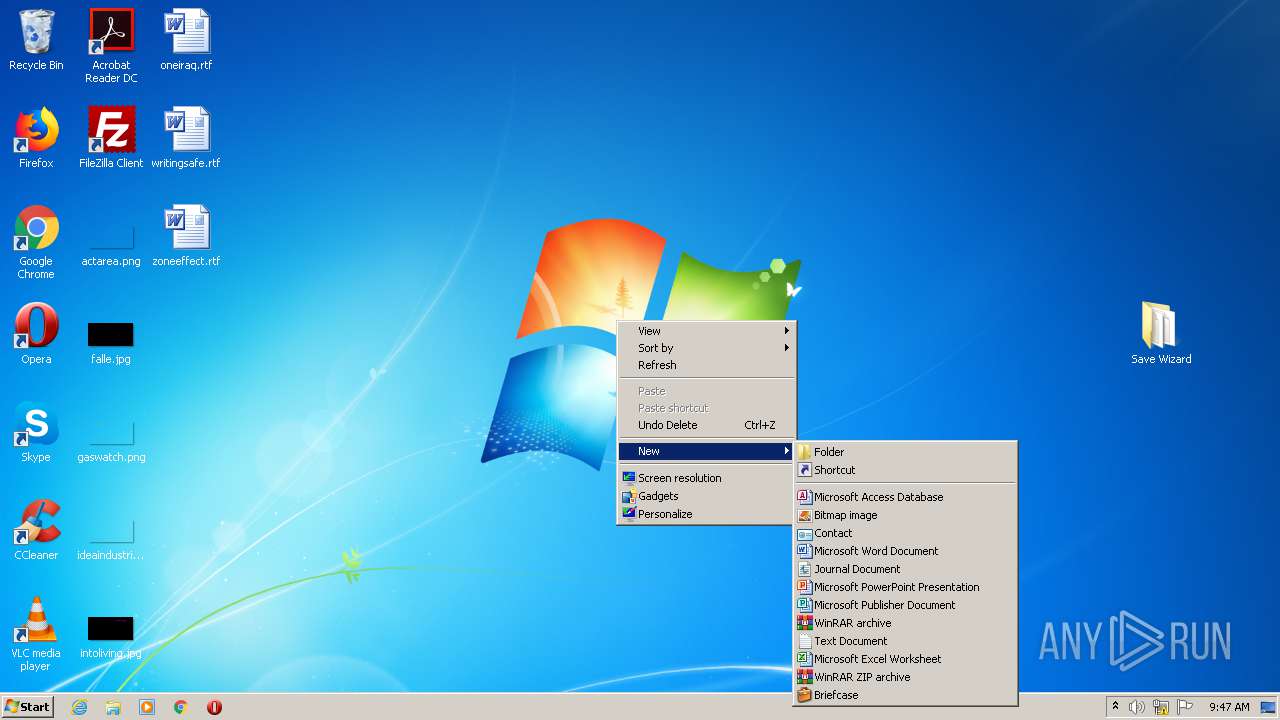Select the gaswatch.png file icon

point(111,440)
